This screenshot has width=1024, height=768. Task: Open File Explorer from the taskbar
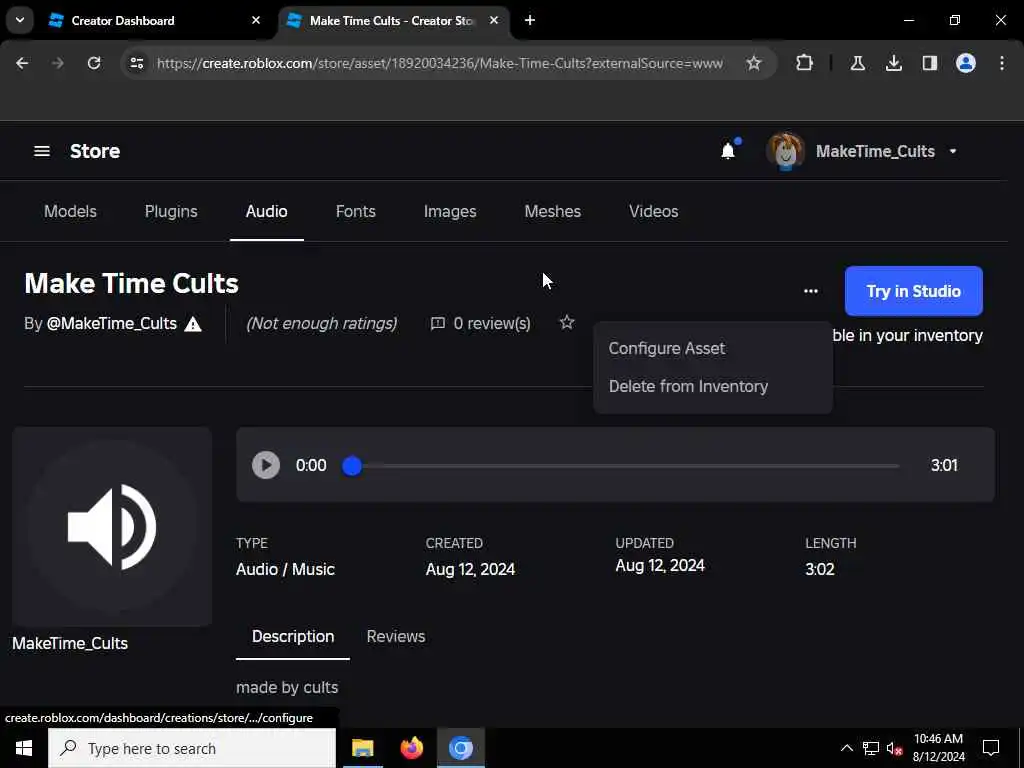[x=362, y=748]
